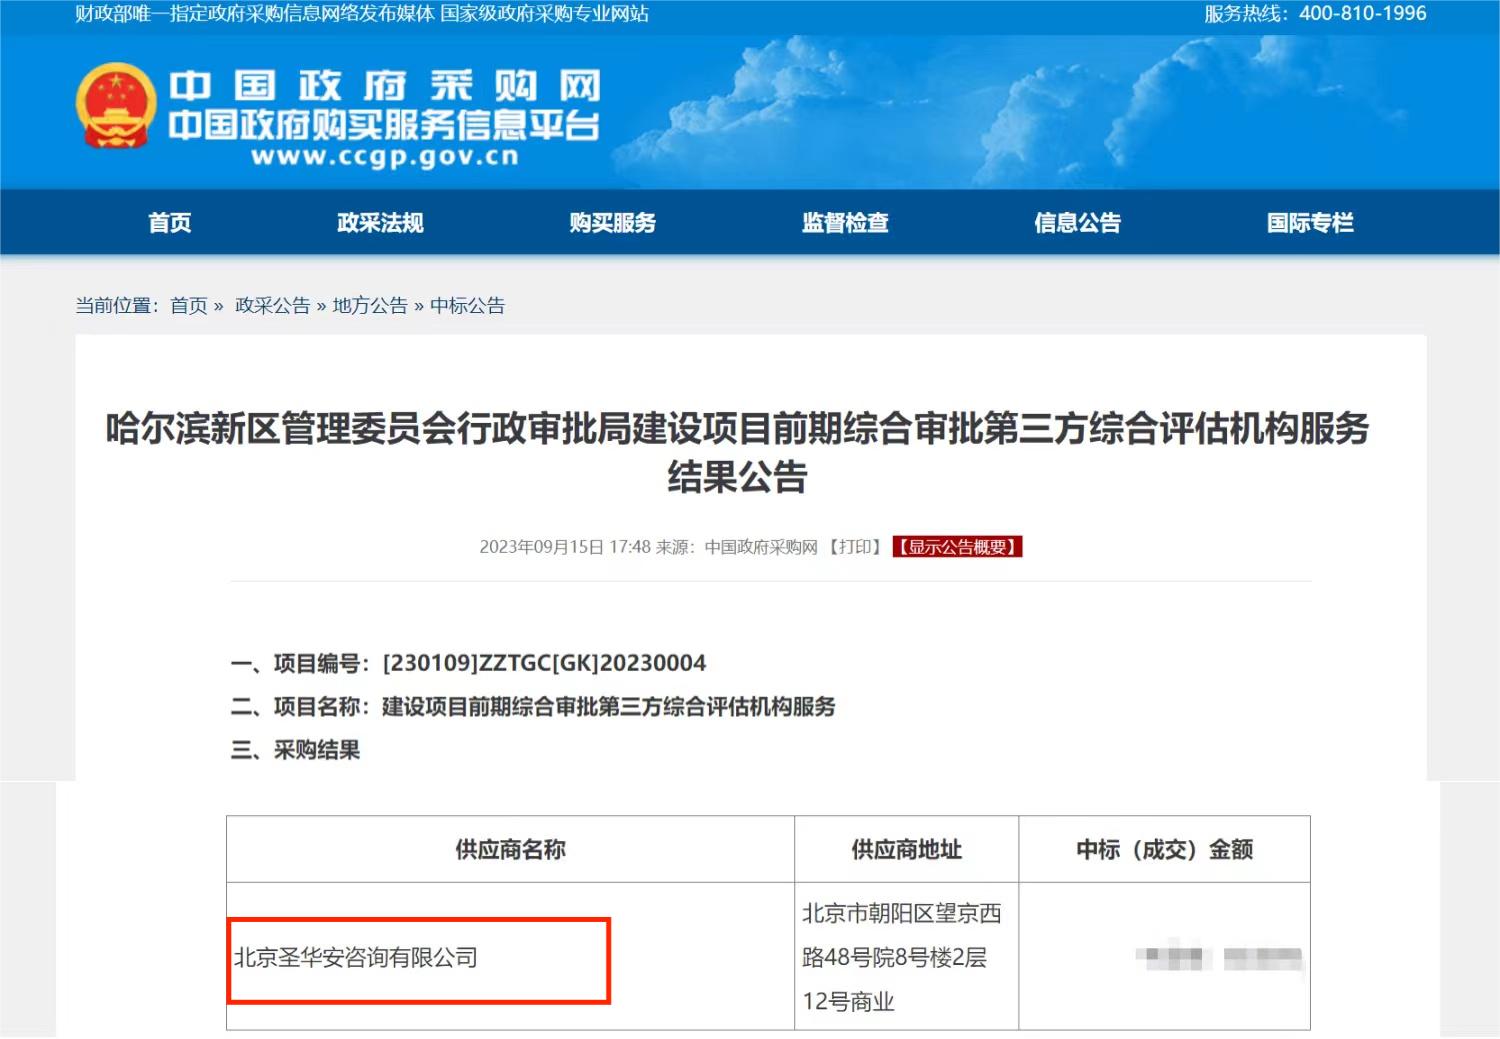Screen dimensions: 1500x1039
Task: Click project number [230109]ZZTGC[GK]20230004
Action: 544,663
